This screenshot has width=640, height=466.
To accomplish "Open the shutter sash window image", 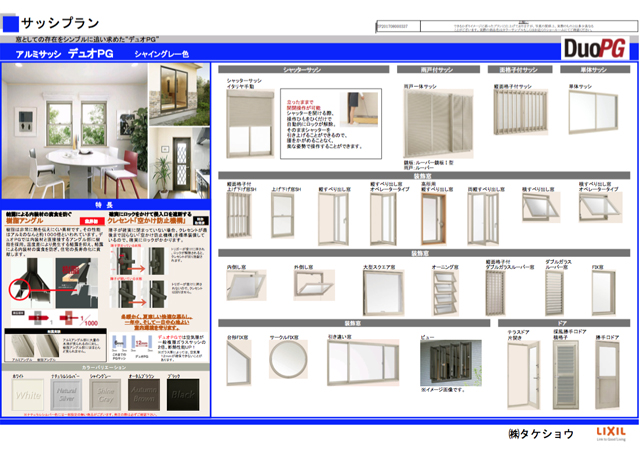I will point(250,124).
